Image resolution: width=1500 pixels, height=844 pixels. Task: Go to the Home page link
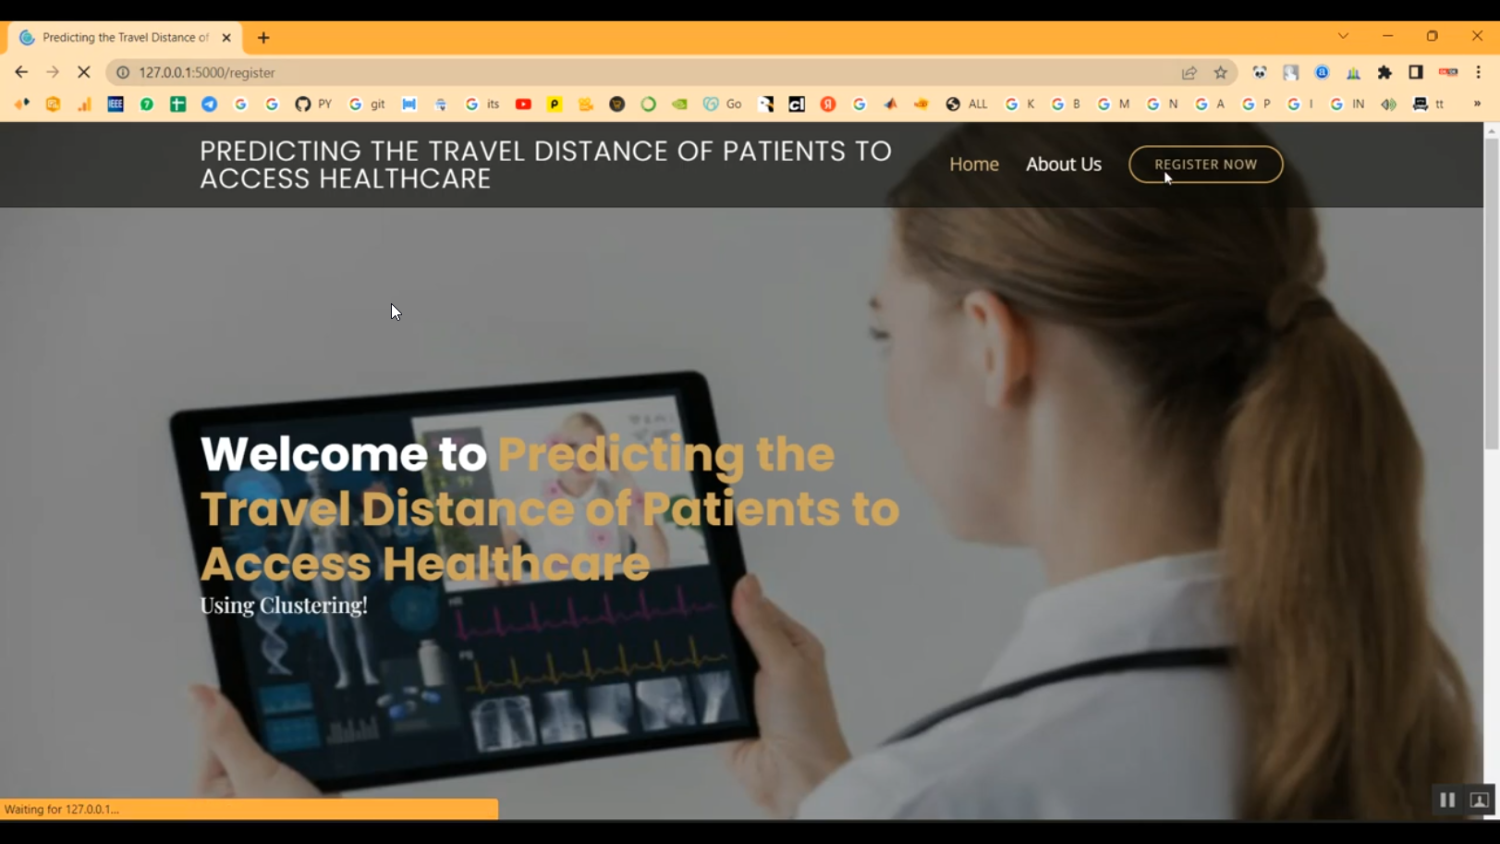(x=974, y=164)
